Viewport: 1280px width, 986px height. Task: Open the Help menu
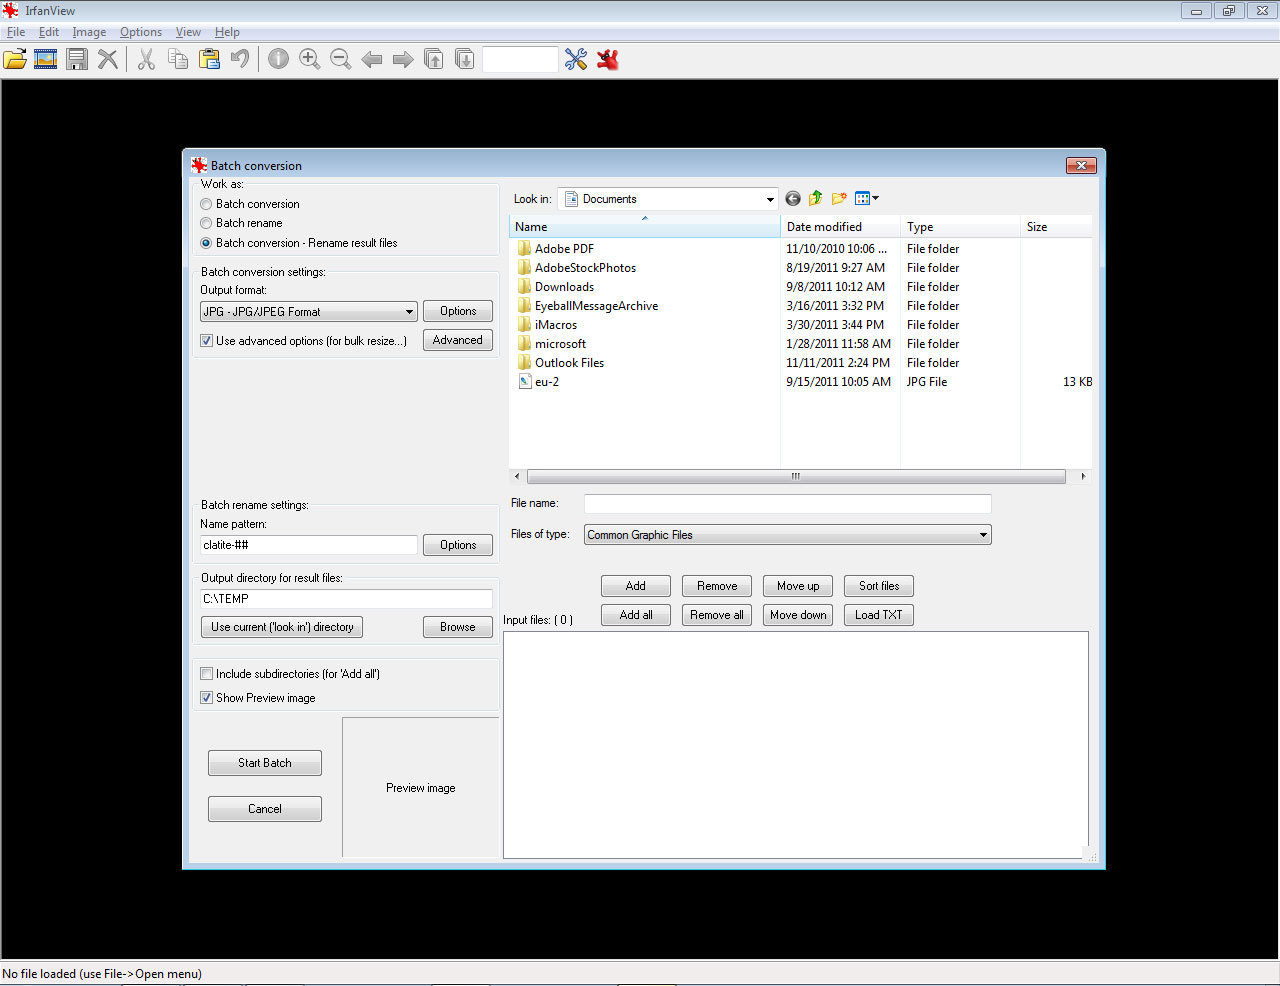(x=227, y=32)
